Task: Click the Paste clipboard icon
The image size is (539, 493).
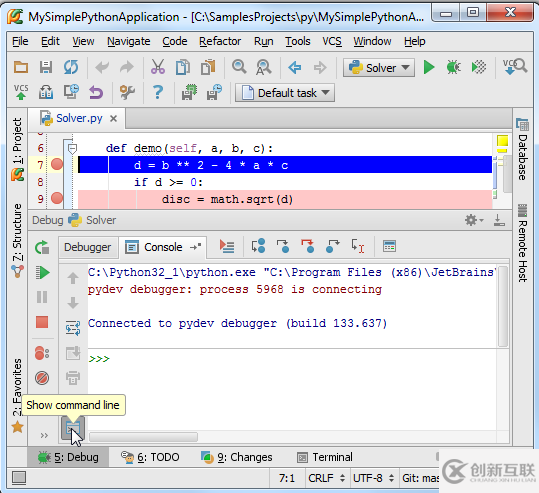Action: (x=208, y=67)
